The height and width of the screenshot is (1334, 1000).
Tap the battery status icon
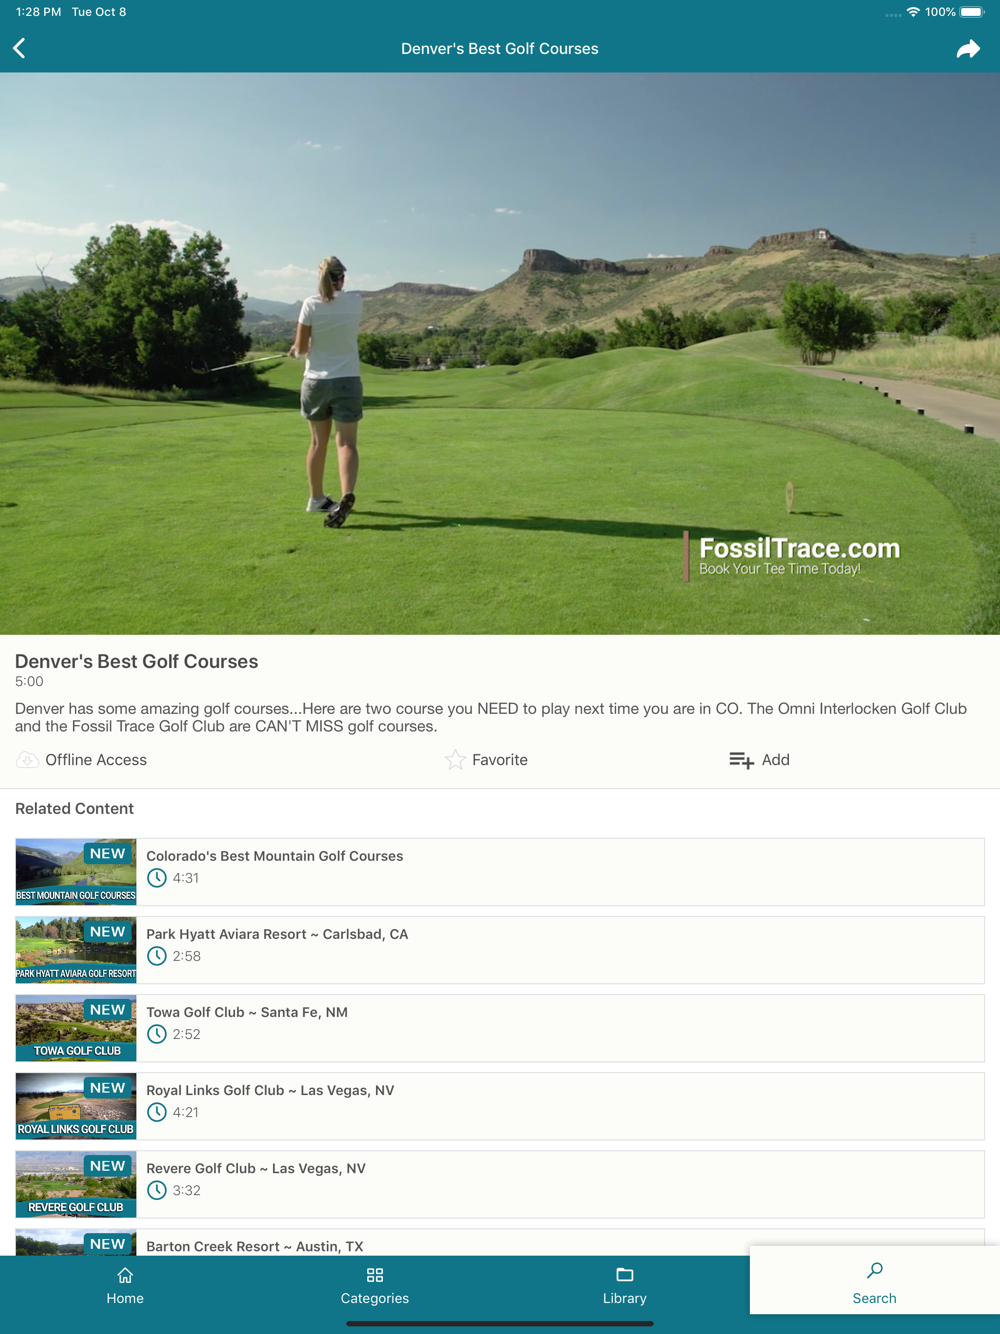973,12
